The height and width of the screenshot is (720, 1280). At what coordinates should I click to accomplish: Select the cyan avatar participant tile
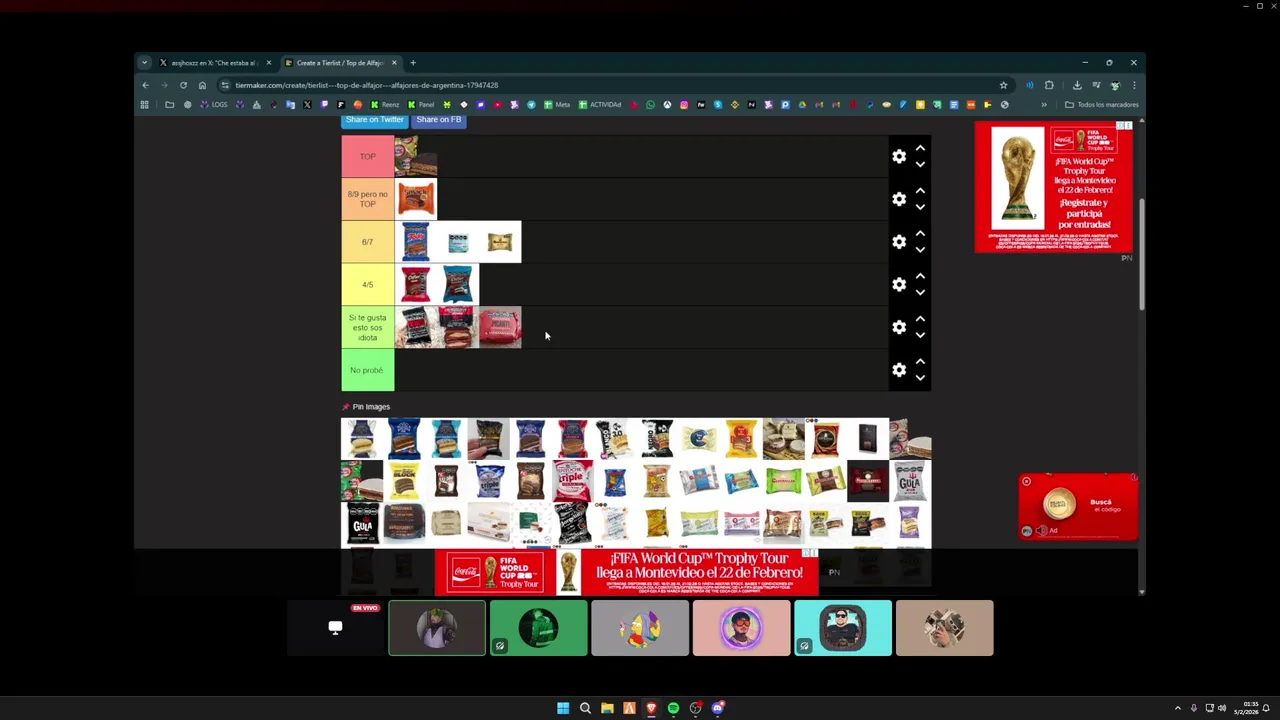(x=843, y=628)
